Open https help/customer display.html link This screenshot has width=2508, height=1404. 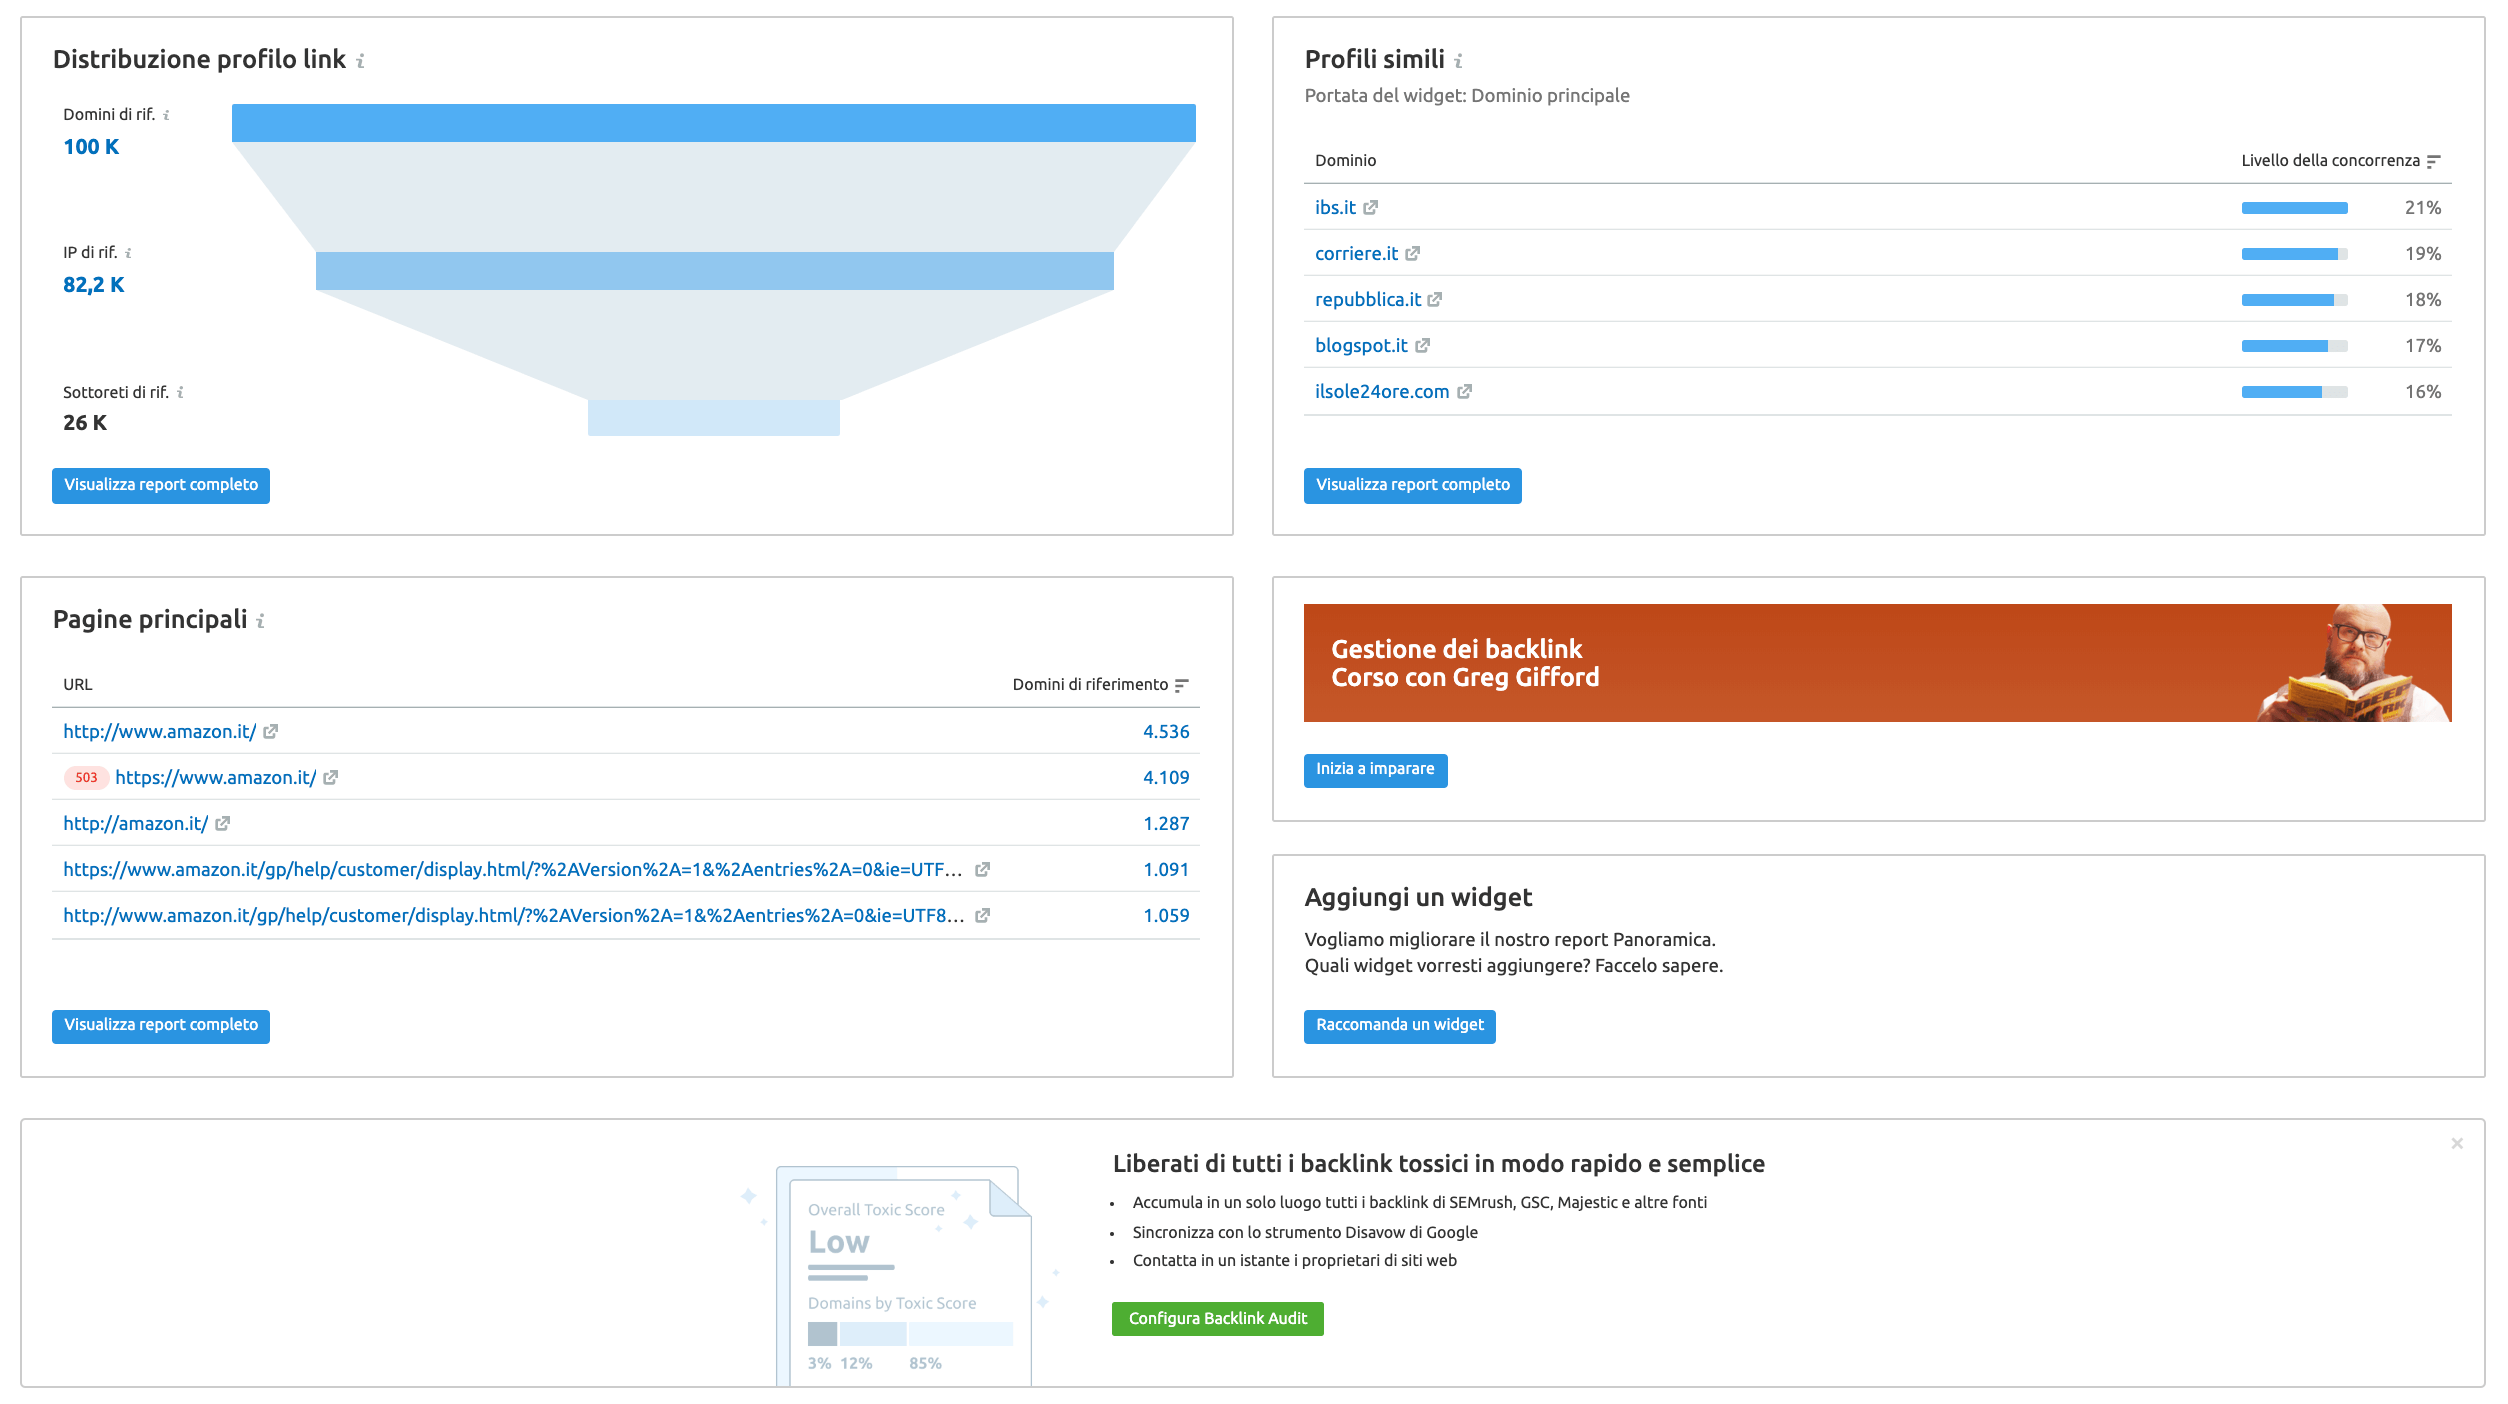tap(513, 870)
